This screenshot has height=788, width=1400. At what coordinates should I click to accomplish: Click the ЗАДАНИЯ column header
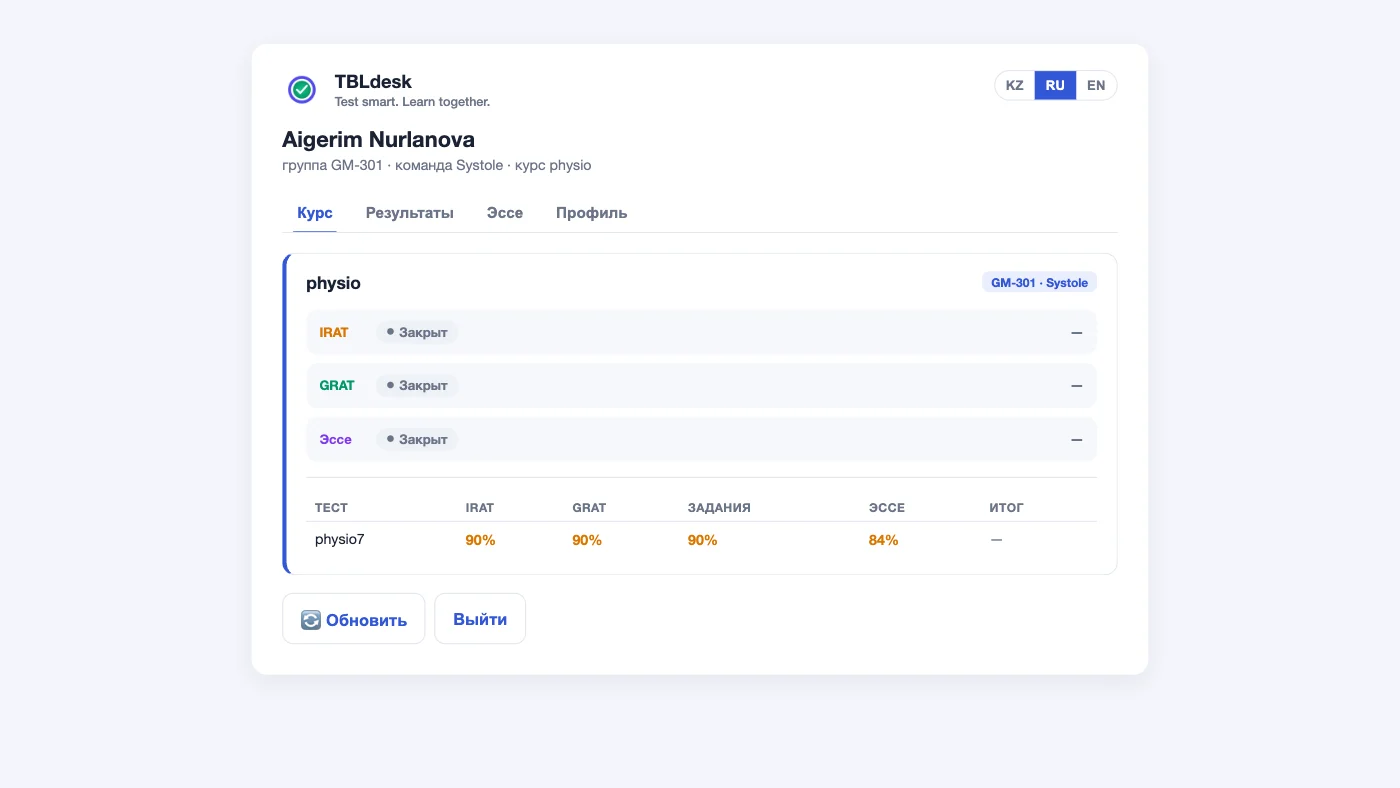(x=719, y=508)
